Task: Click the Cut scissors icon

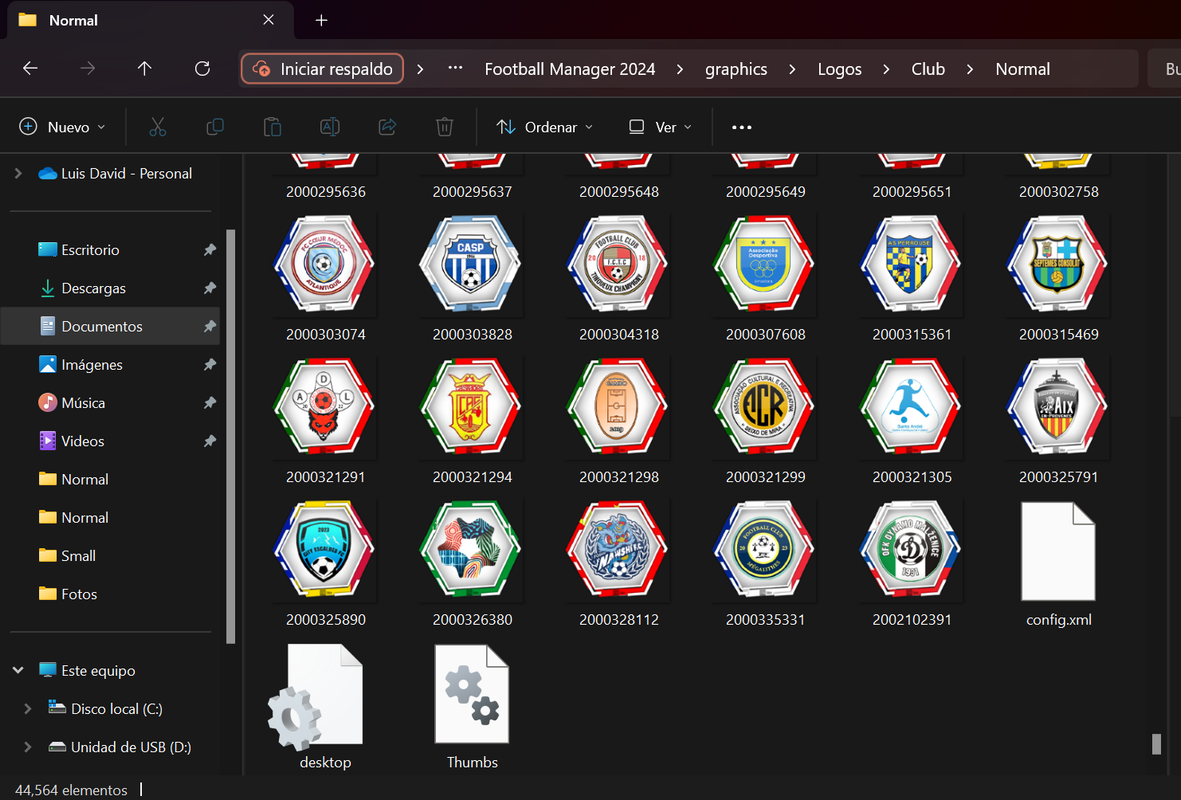Action: [157, 127]
